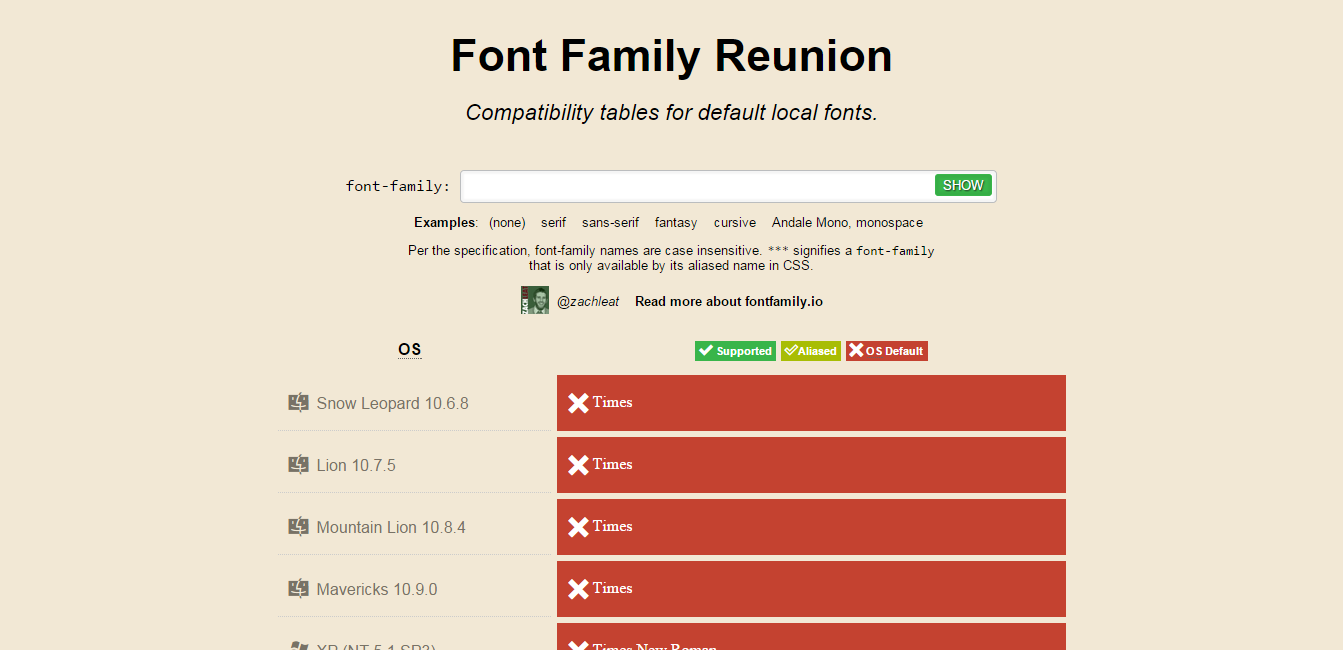Click the X icon in Mountain Lion's Times row
The height and width of the screenshot is (650, 1343).
[x=578, y=527]
